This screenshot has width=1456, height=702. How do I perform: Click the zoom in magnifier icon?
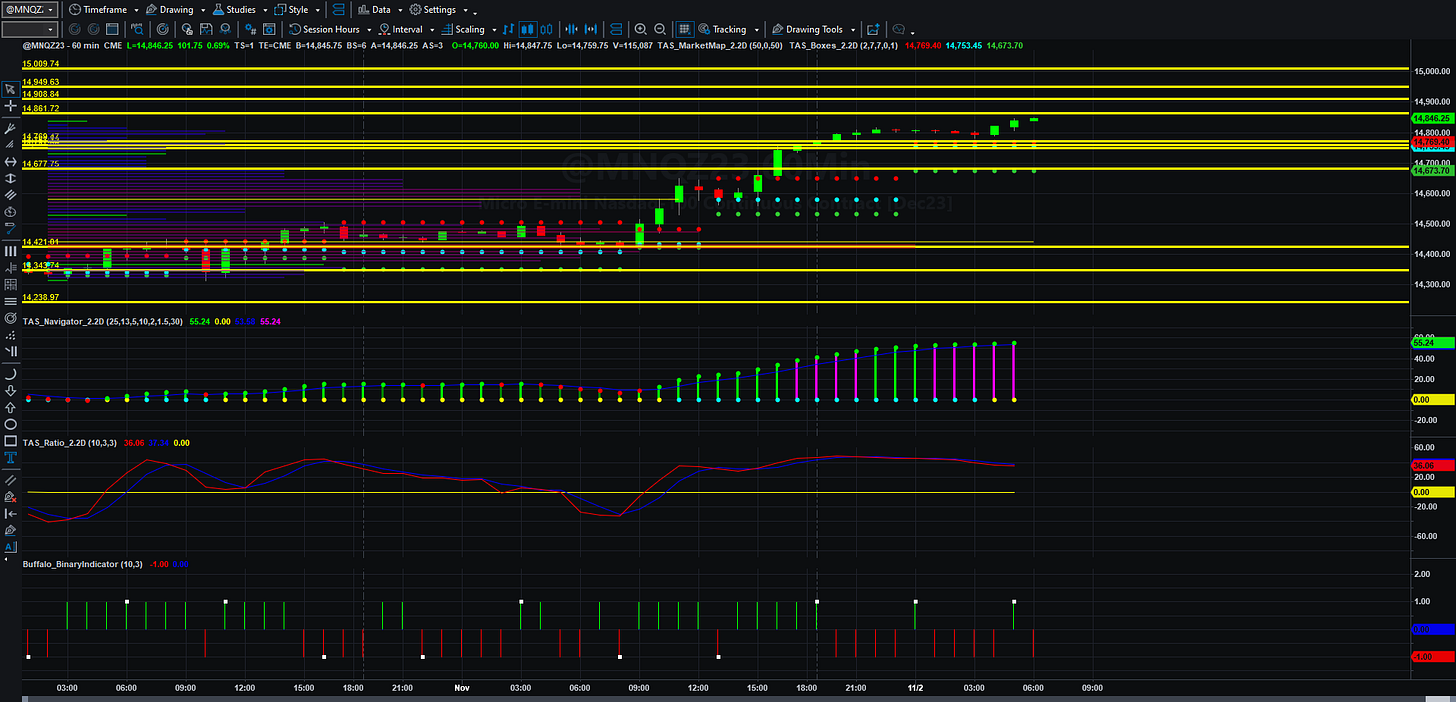point(640,29)
